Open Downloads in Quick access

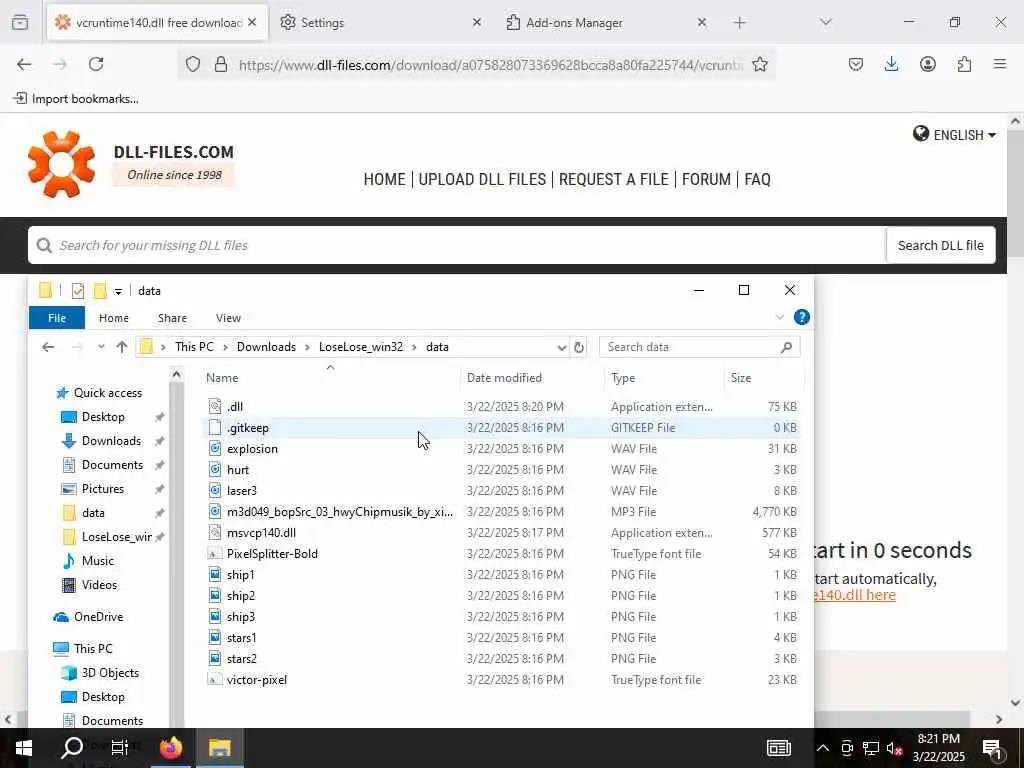tap(111, 441)
